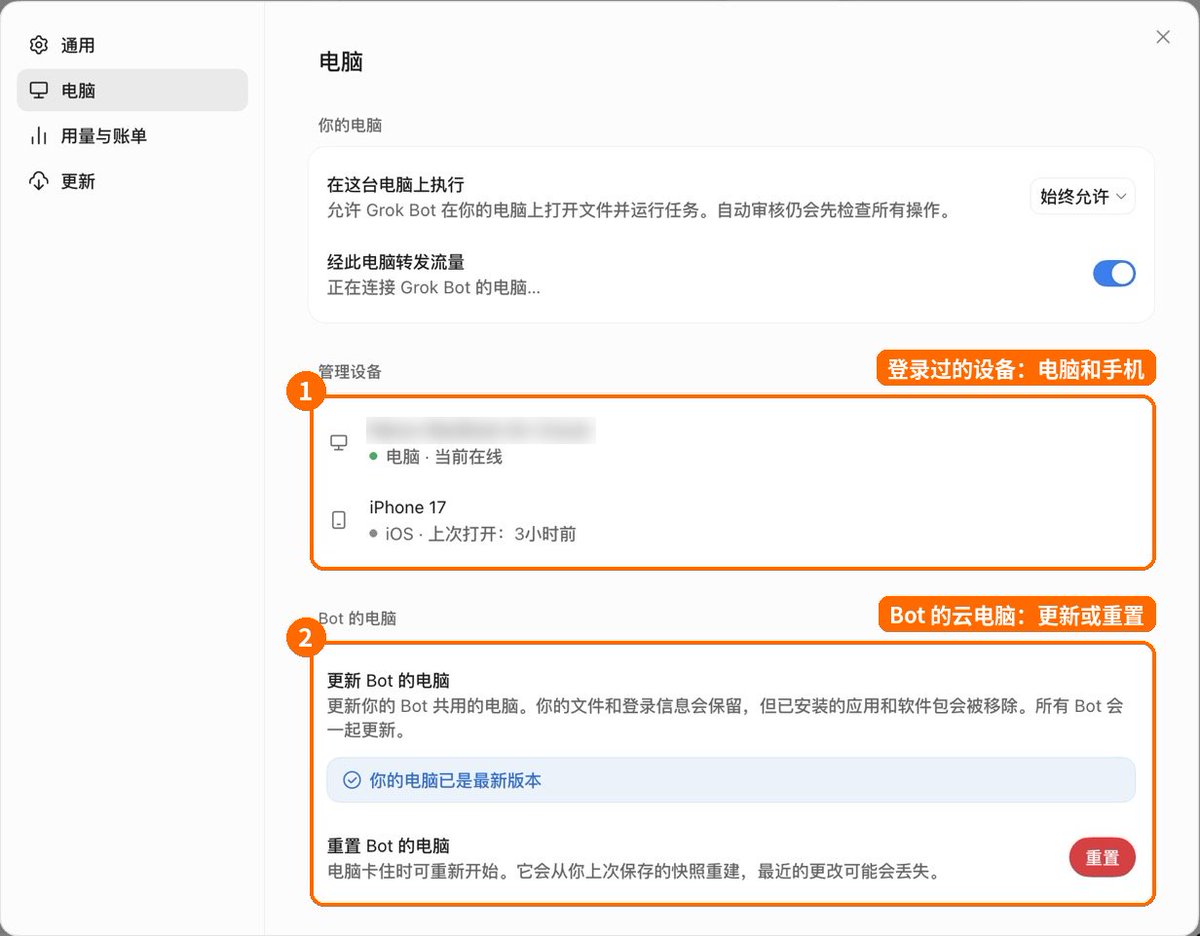Image resolution: width=1200 pixels, height=936 pixels.
Task: Click iOS · 上次打开：3小时前 text
Action: [480, 534]
